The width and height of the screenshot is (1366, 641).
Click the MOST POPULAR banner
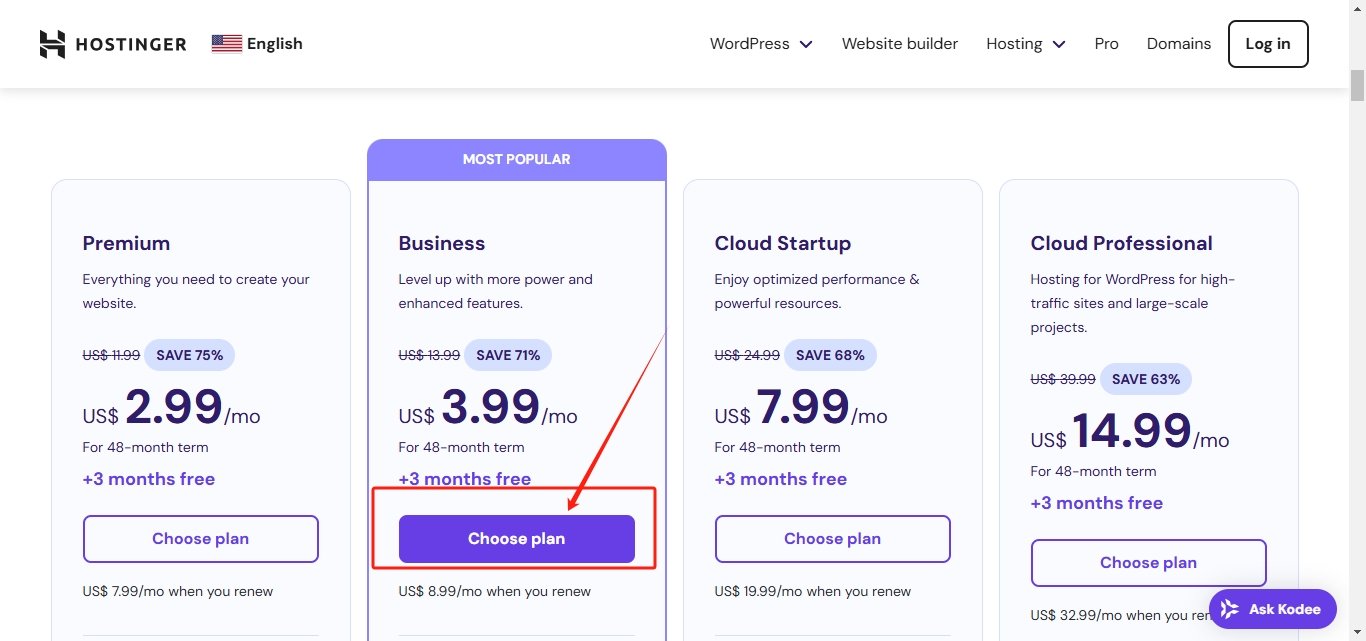[x=516, y=160]
